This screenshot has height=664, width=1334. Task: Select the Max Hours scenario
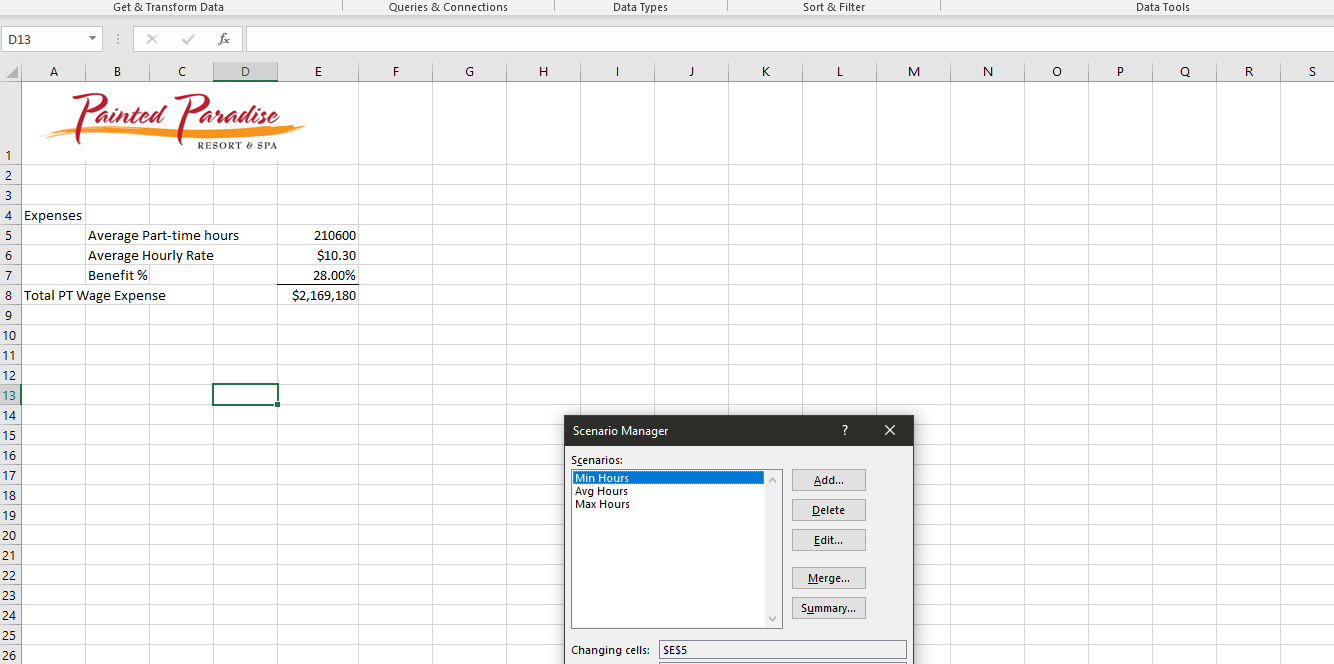tap(668, 504)
